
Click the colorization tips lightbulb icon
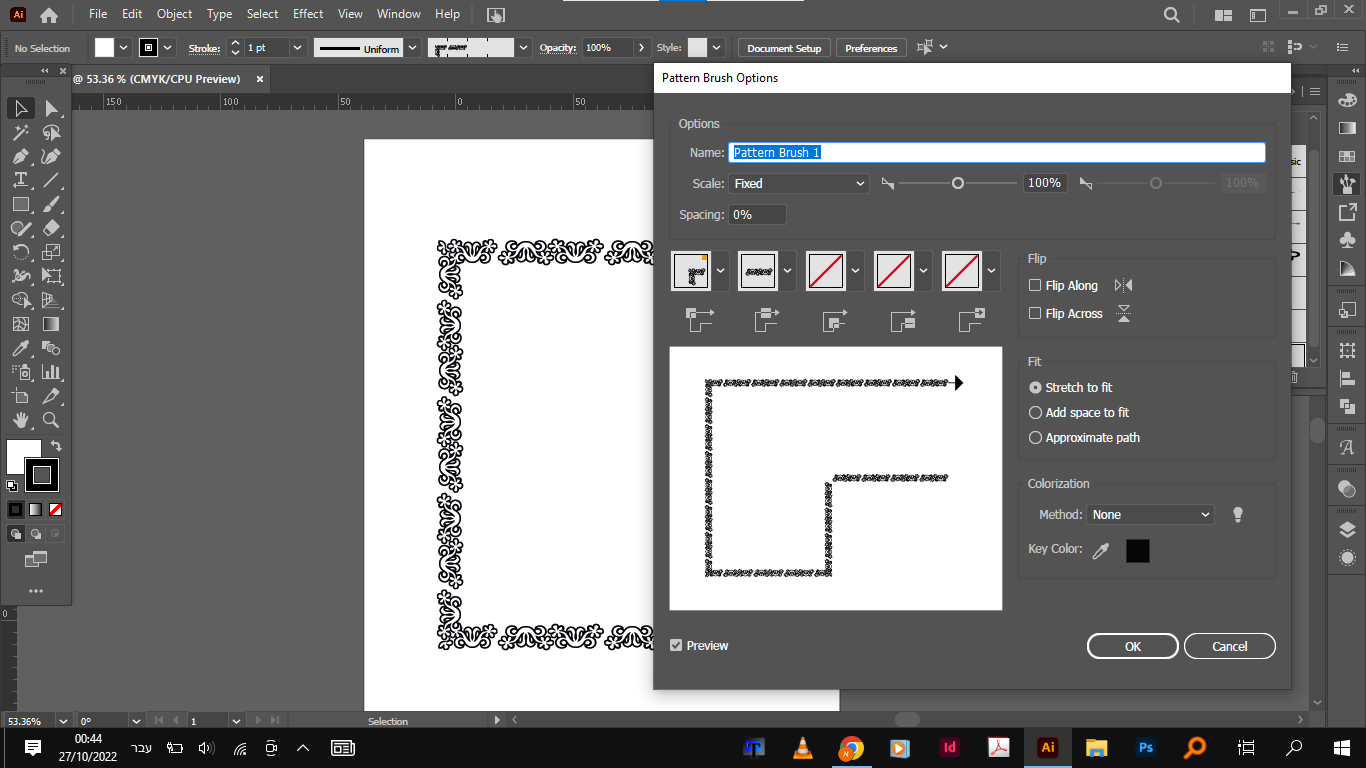coord(1237,514)
